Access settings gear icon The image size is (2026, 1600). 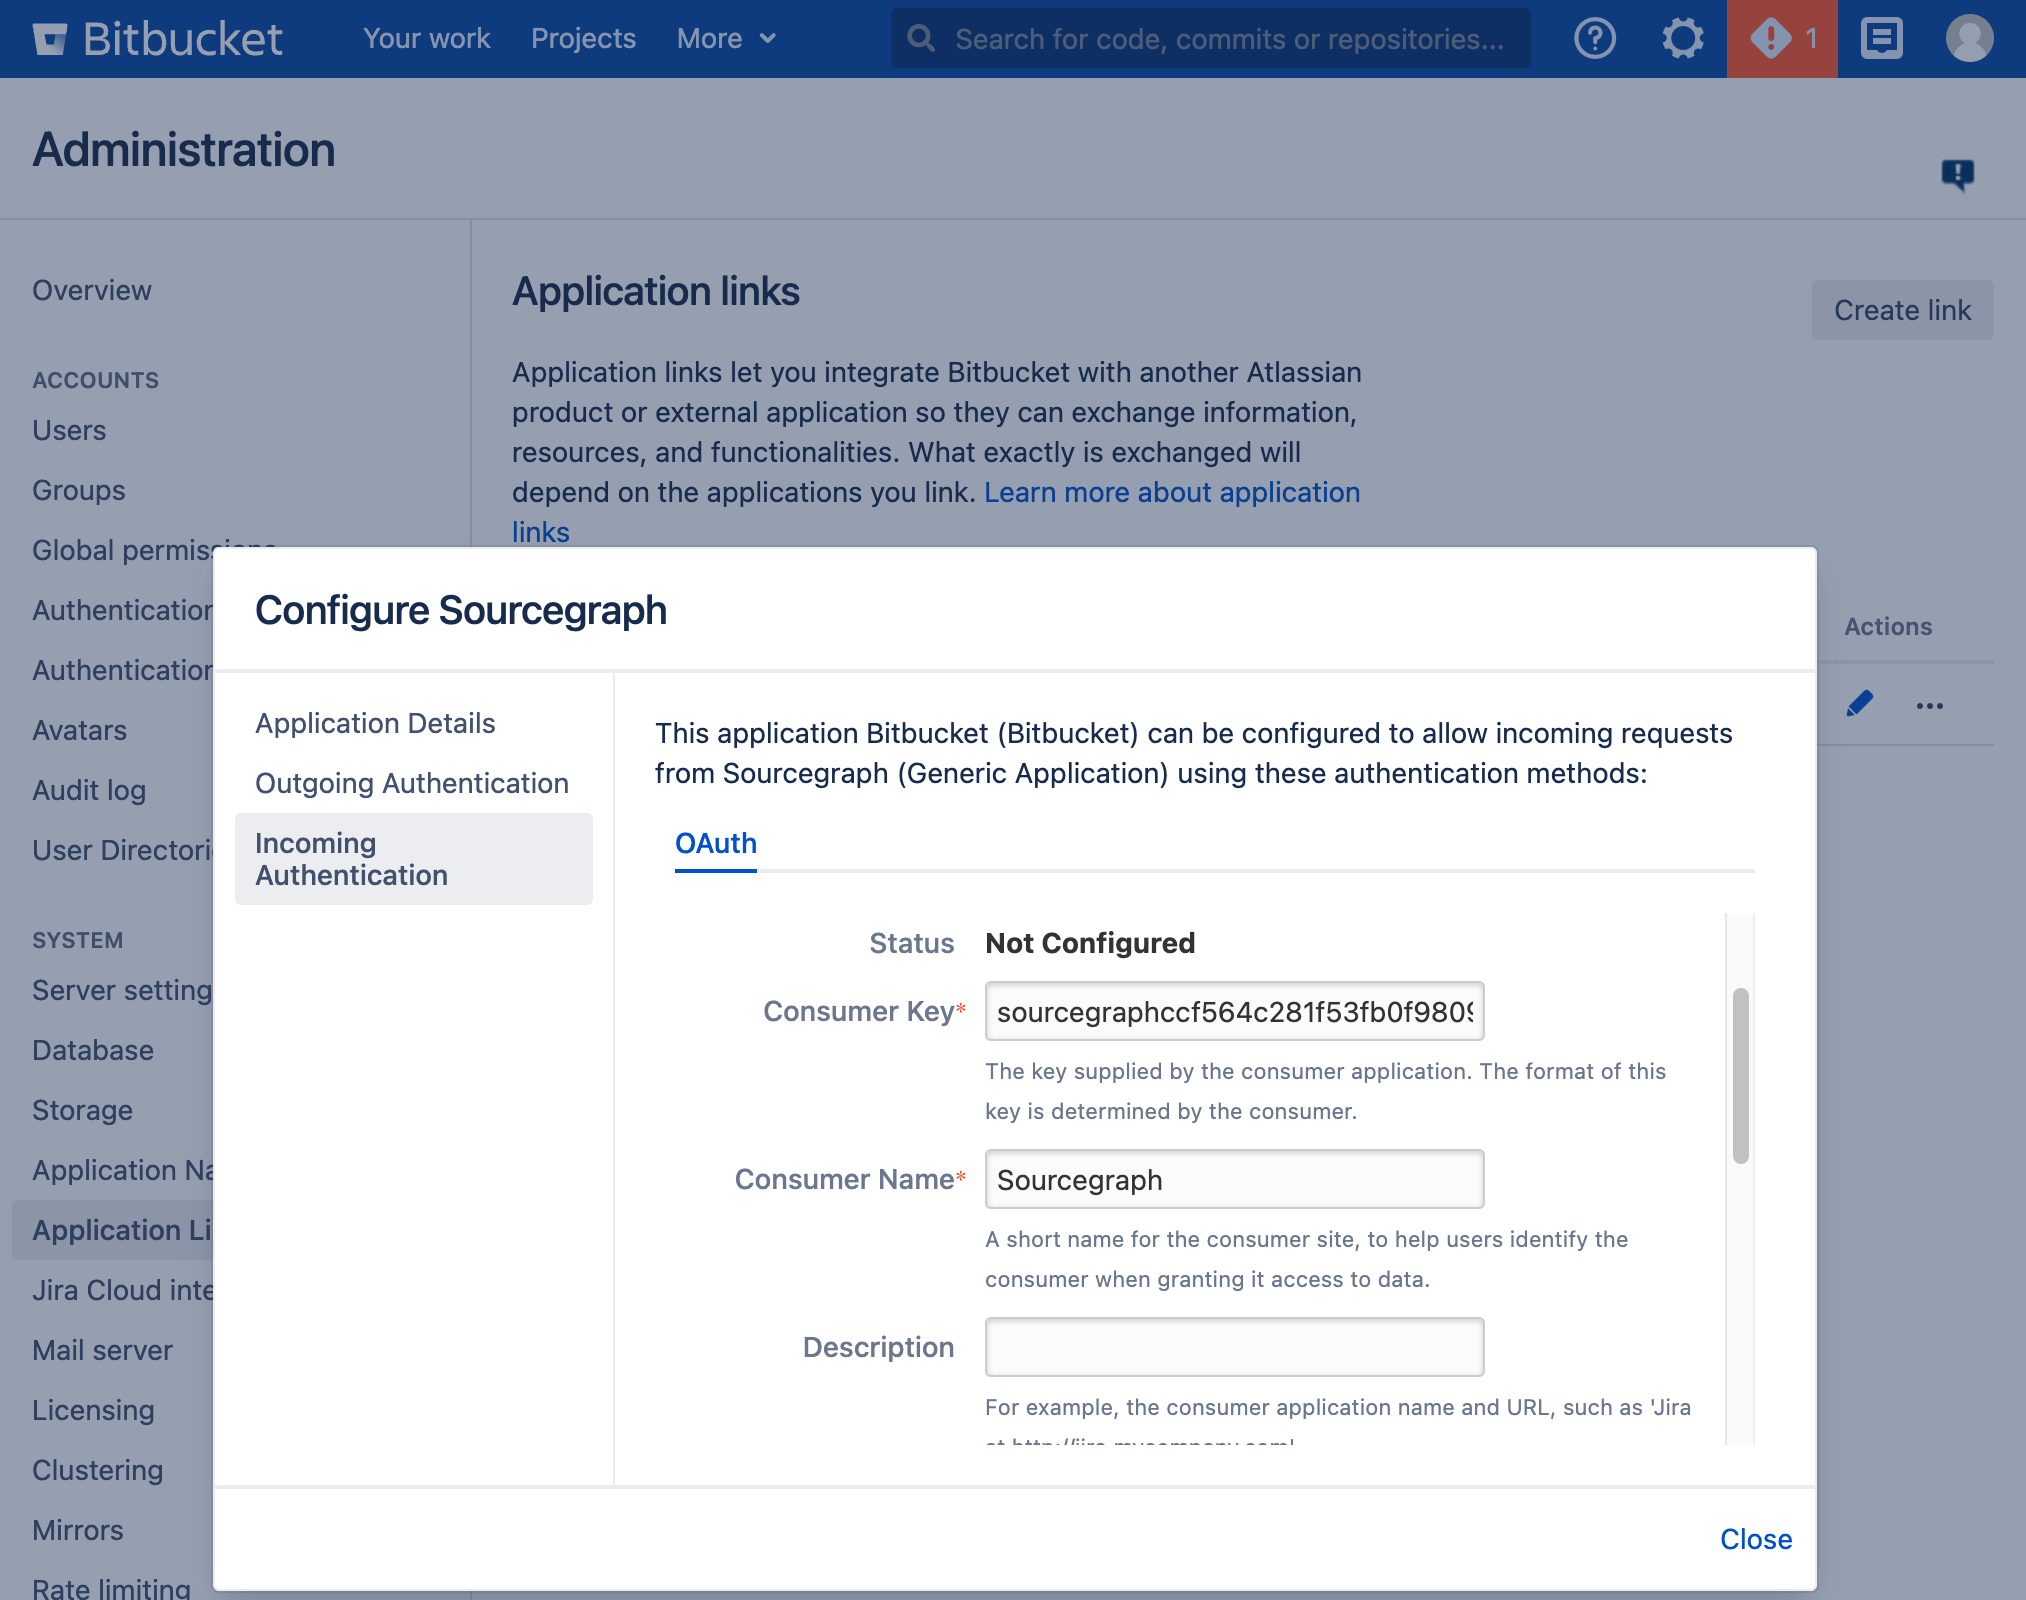(1682, 38)
